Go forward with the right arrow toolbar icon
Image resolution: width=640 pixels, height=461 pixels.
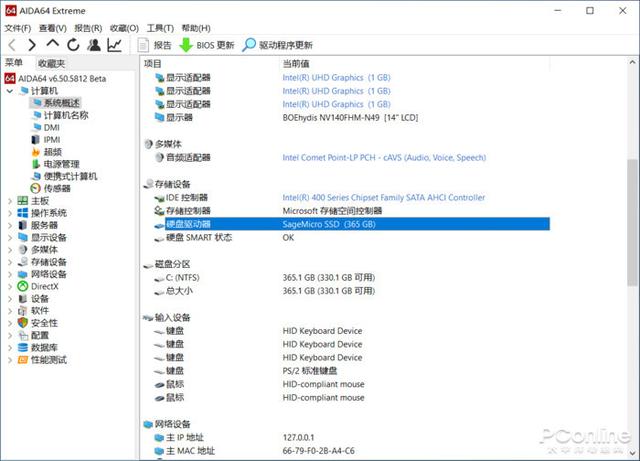32,45
